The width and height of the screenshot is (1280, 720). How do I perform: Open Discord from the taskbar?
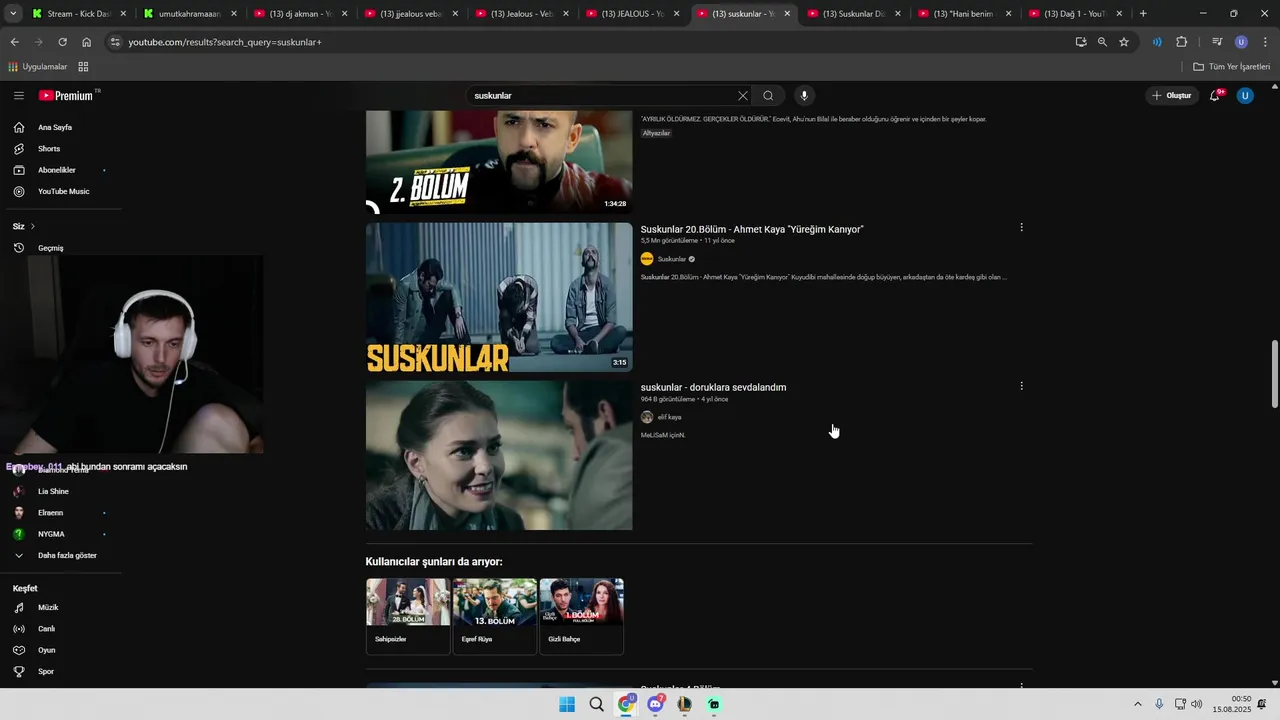[655, 704]
